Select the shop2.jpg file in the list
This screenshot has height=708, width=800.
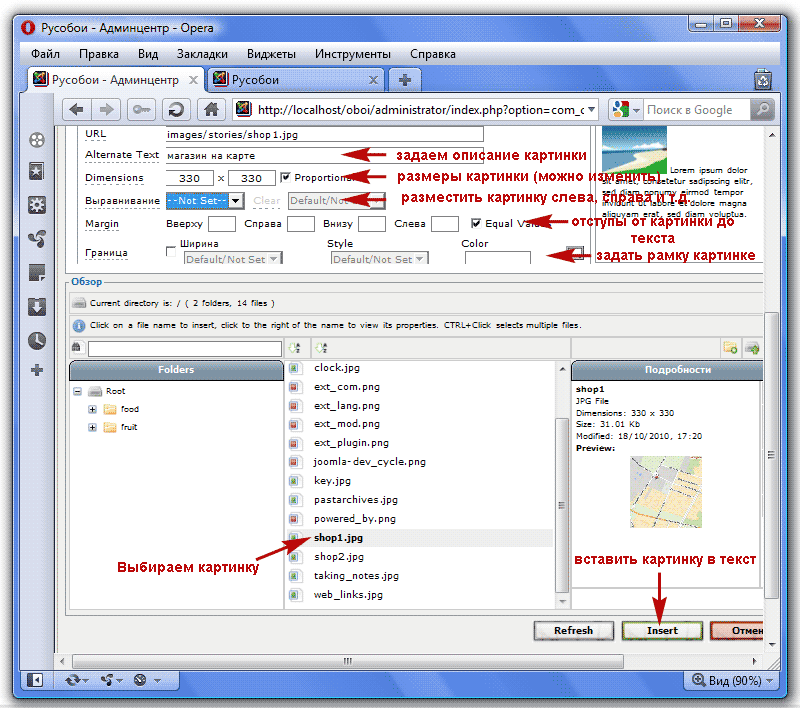pos(339,557)
